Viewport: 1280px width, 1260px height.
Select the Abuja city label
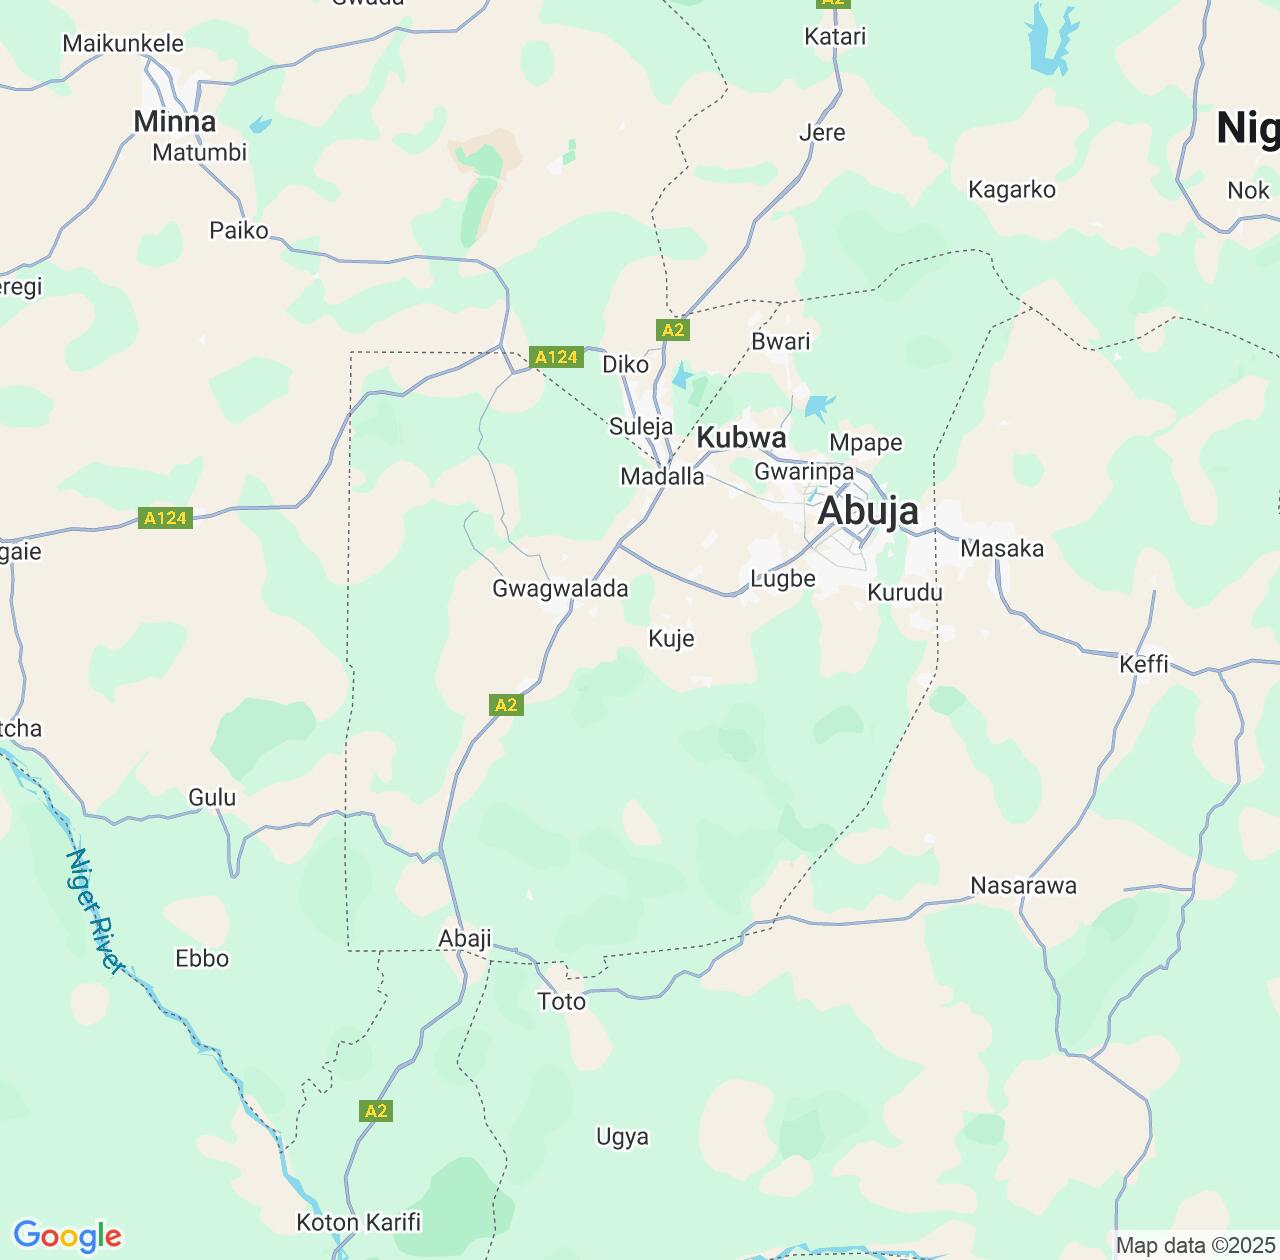click(x=868, y=511)
